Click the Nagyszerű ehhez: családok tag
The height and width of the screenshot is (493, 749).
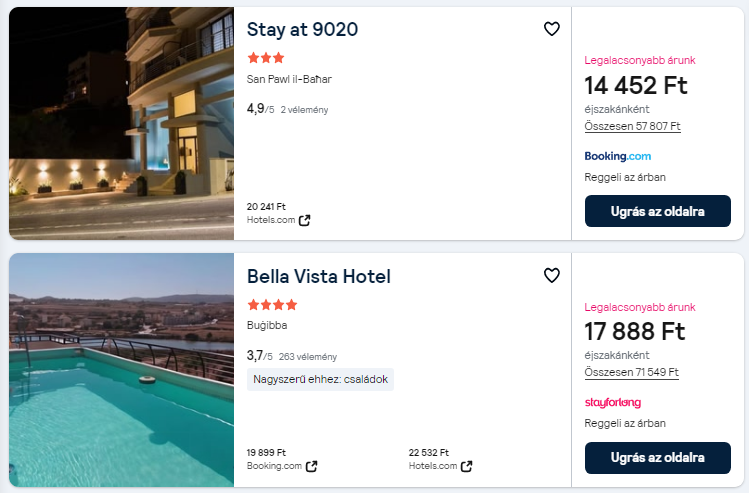coord(320,379)
